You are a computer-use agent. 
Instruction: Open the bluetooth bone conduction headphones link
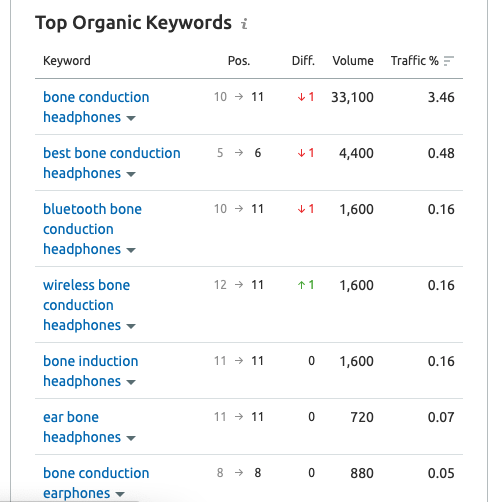[92, 229]
